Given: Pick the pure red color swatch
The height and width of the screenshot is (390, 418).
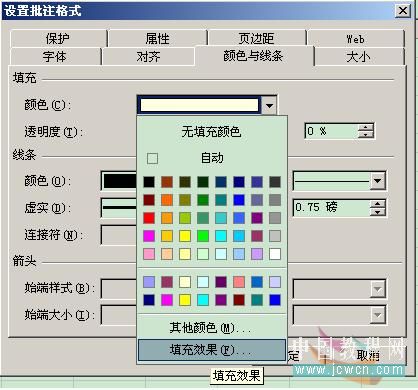Looking at the screenshot, I should coord(149,218).
